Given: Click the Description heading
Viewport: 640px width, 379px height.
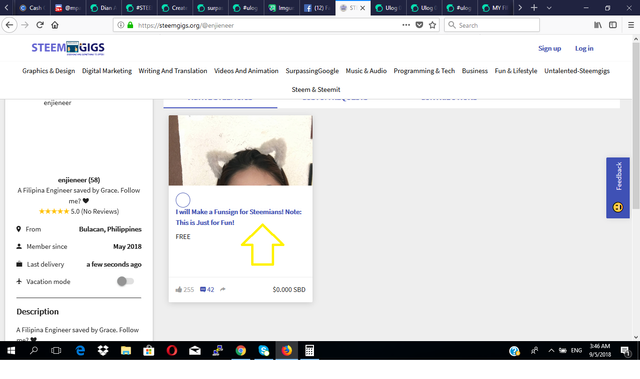Looking at the screenshot, I should [x=38, y=311].
